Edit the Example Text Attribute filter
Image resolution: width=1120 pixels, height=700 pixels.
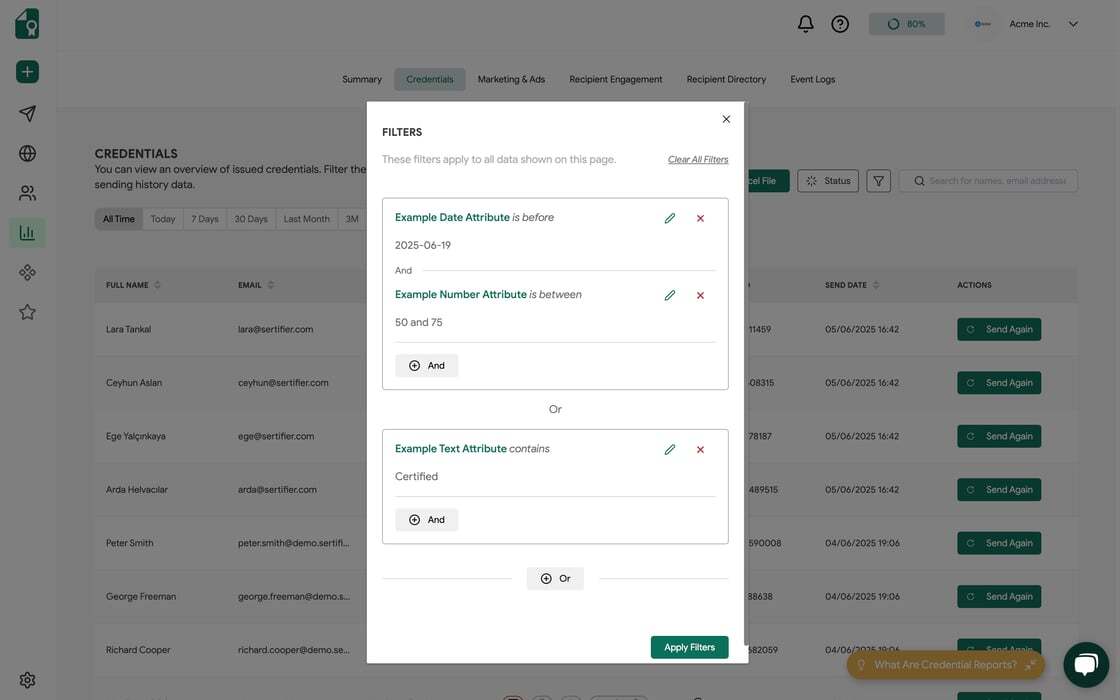(x=669, y=449)
